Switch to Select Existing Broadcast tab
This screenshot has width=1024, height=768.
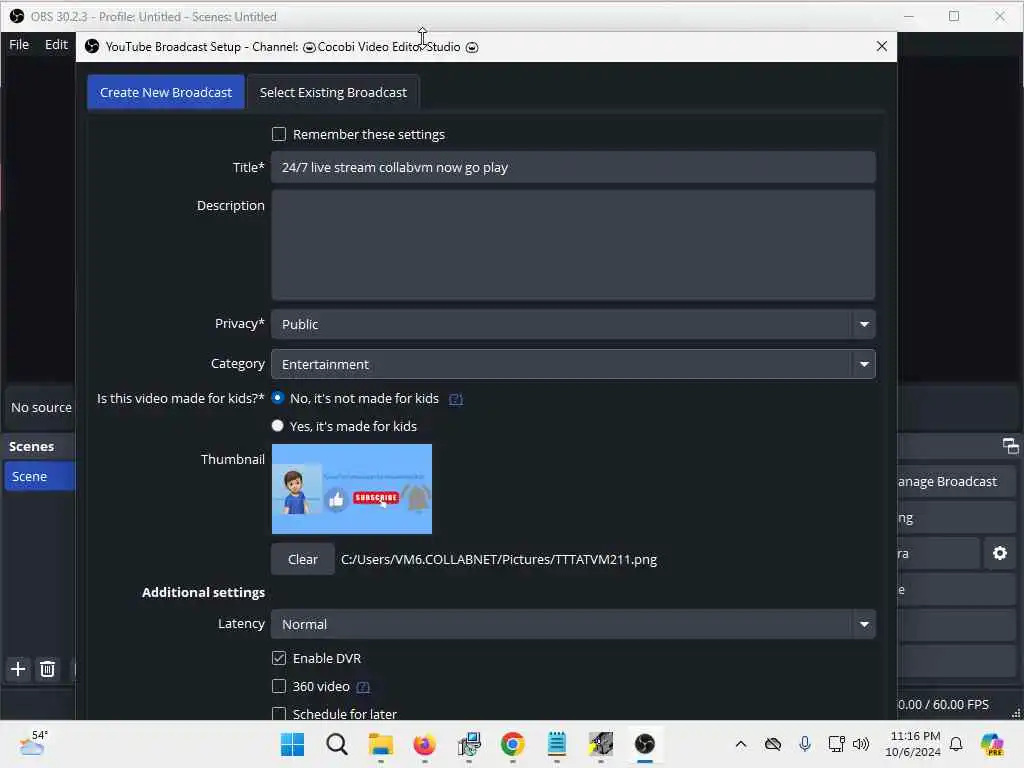(x=333, y=92)
